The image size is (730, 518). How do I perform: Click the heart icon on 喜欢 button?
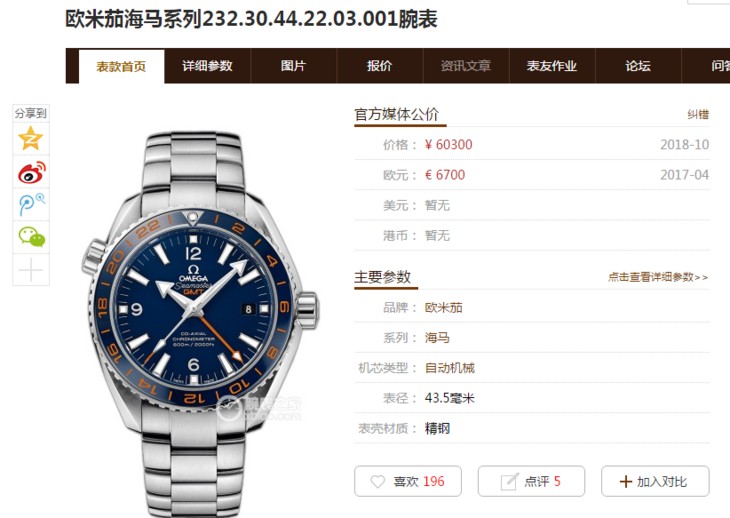[378, 482]
